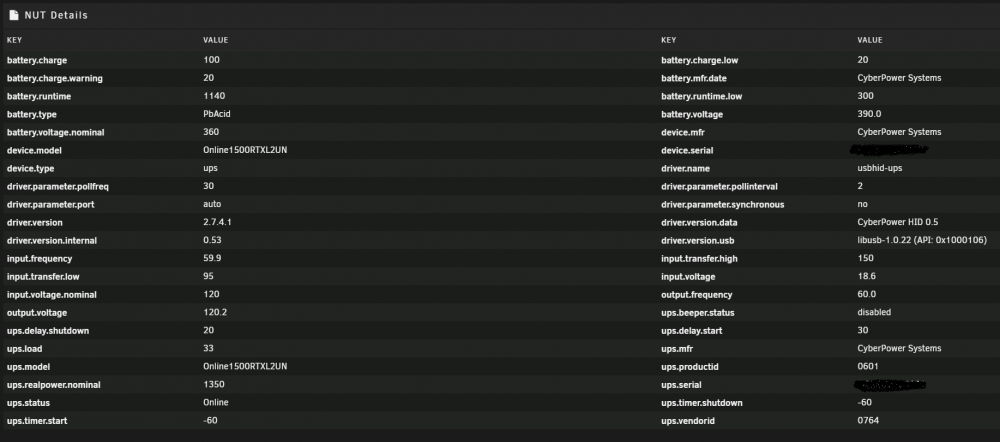Select the ups.realpower.nominal key
The height and width of the screenshot is (442, 1000).
tap(54, 385)
